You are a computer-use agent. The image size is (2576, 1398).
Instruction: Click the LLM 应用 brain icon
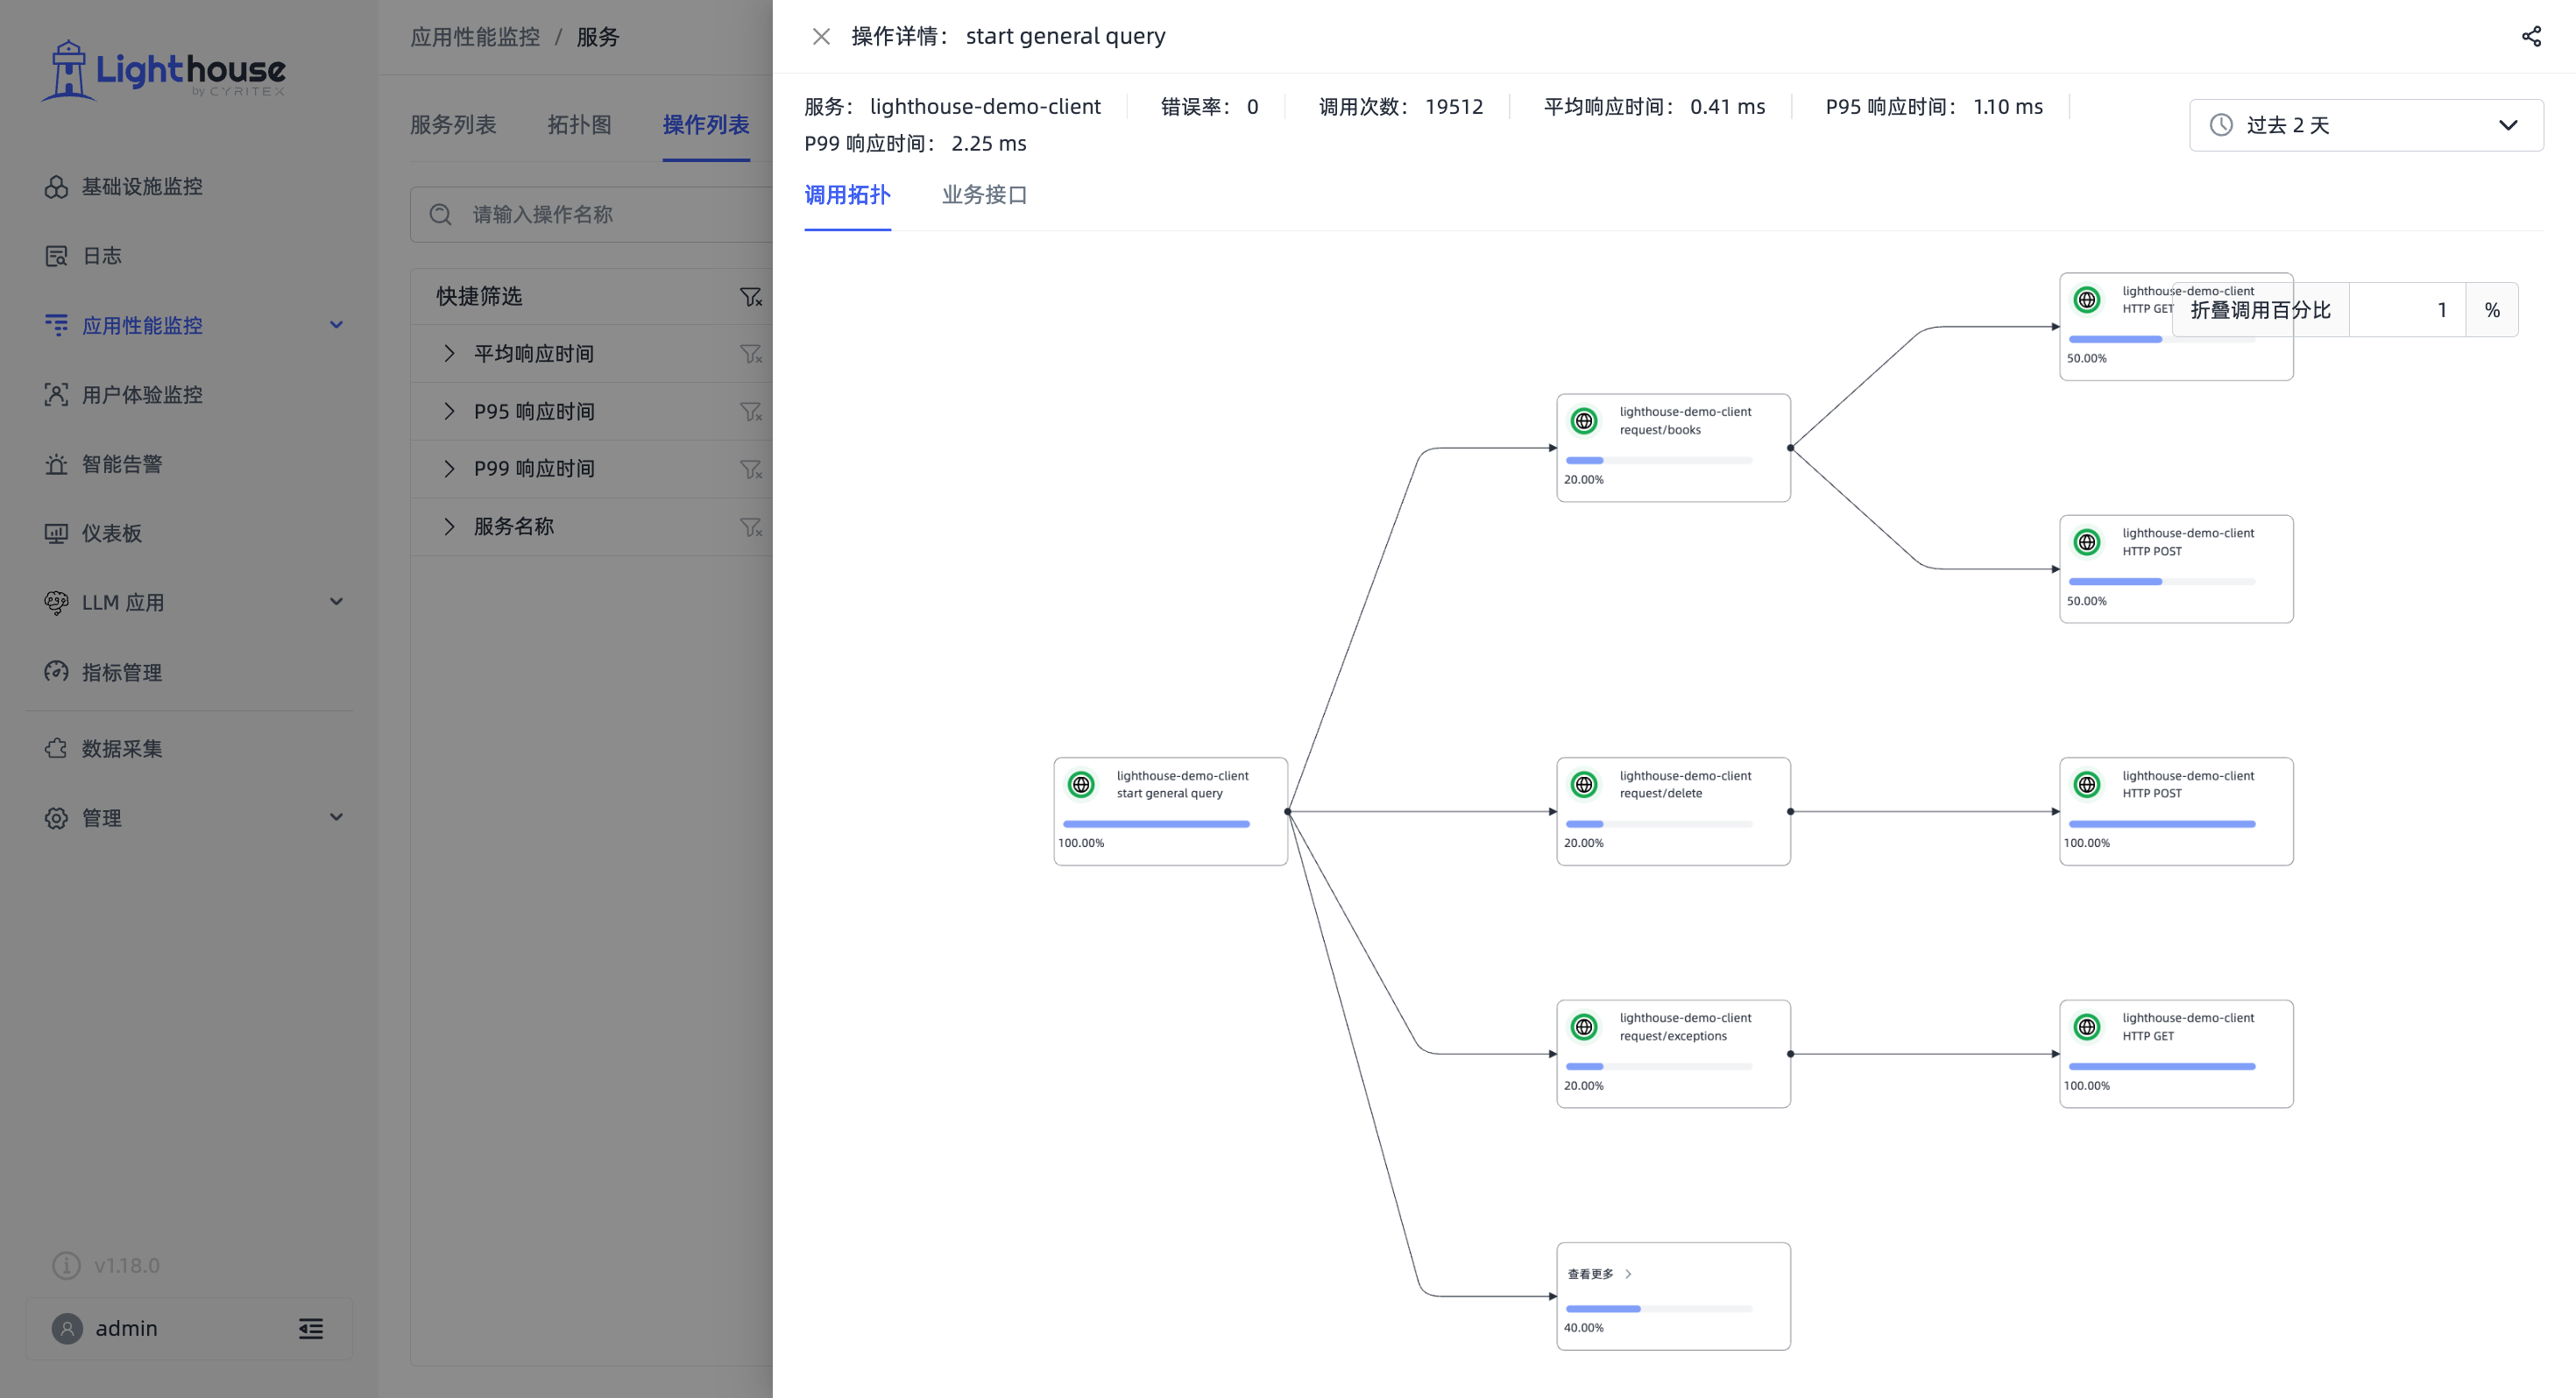56,603
